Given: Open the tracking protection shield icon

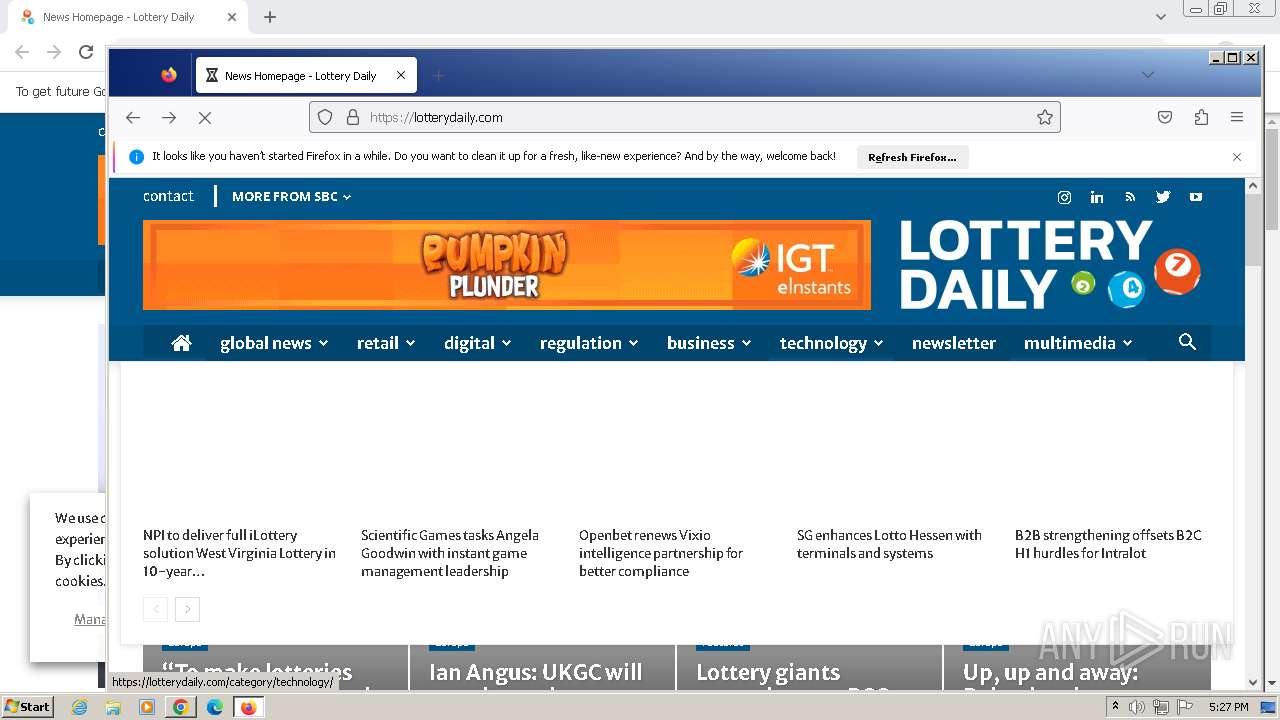Looking at the screenshot, I should click(x=325, y=117).
